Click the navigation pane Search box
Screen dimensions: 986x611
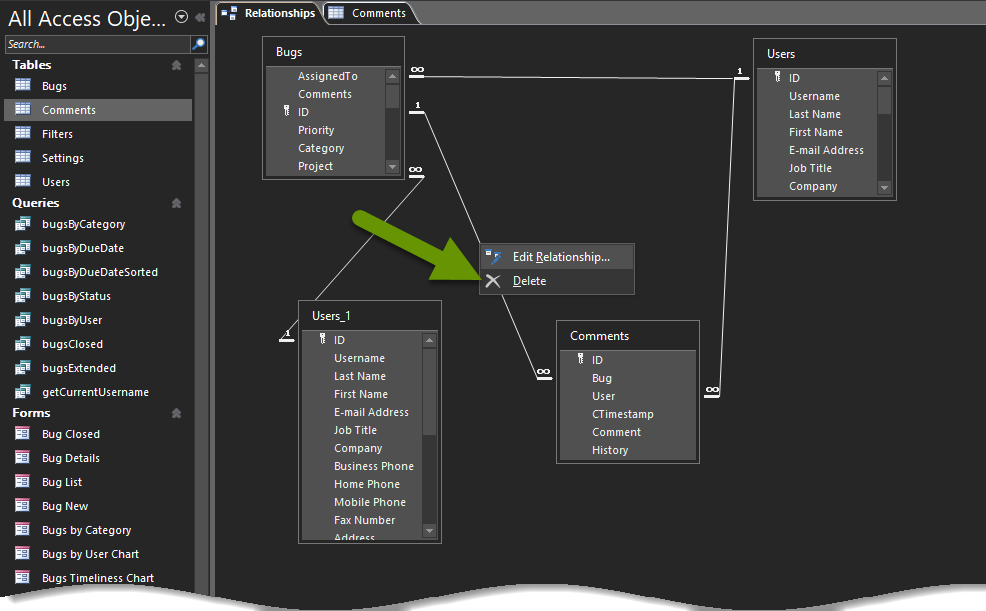[x=96, y=44]
